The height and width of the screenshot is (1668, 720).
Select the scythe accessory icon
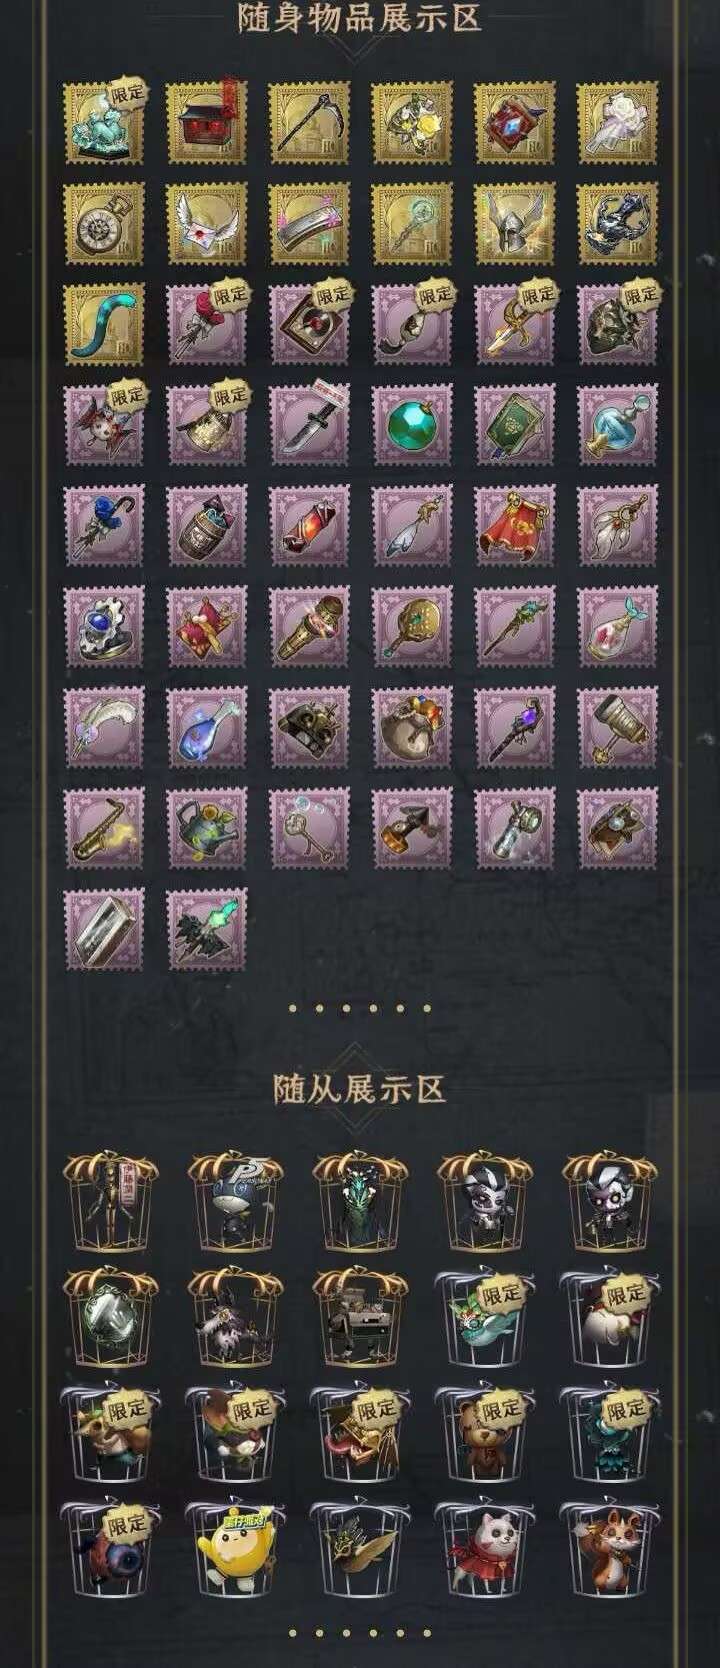pos(309,123)
